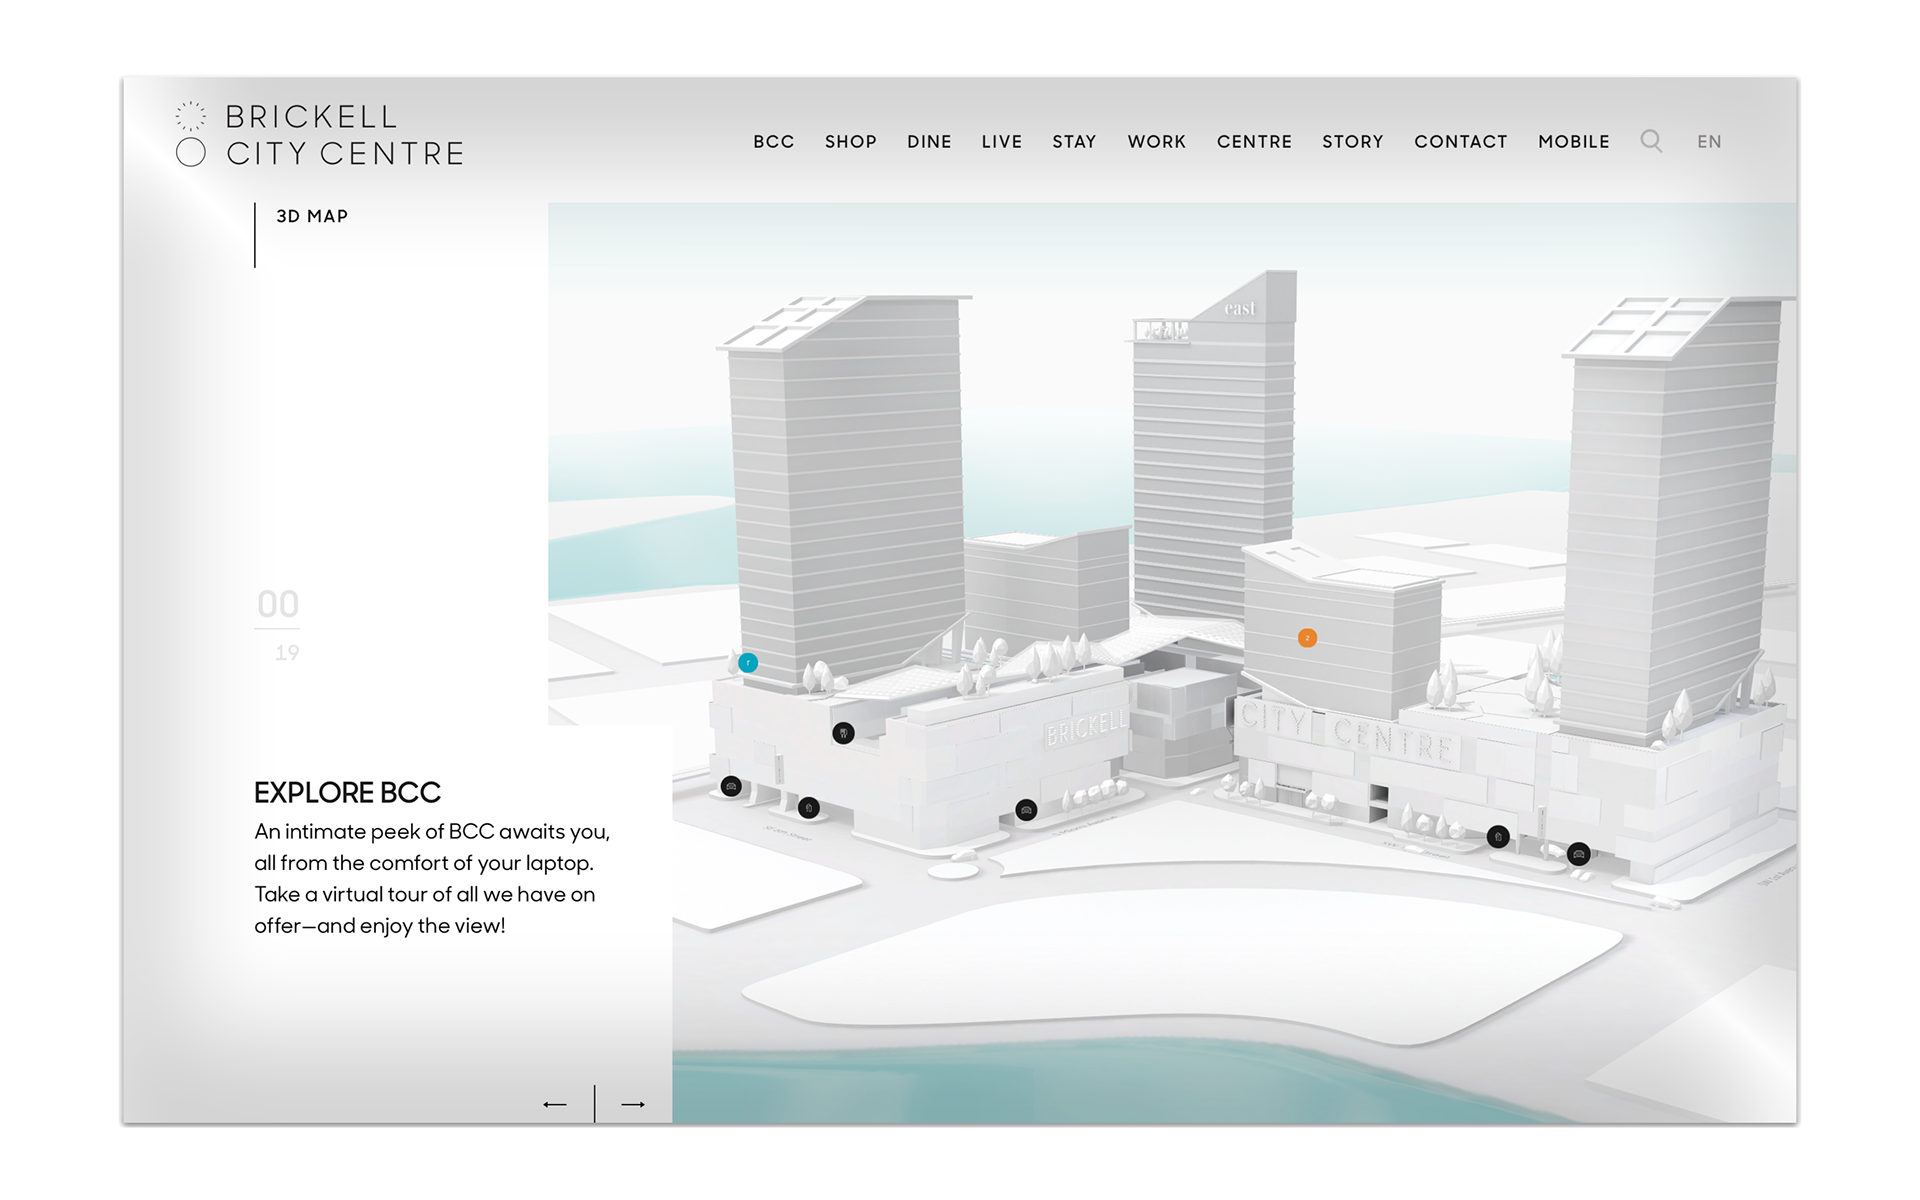Open the fork-and-knife dining marker
Screen dimensions: 1920x1200
click(x=844, y=733)
